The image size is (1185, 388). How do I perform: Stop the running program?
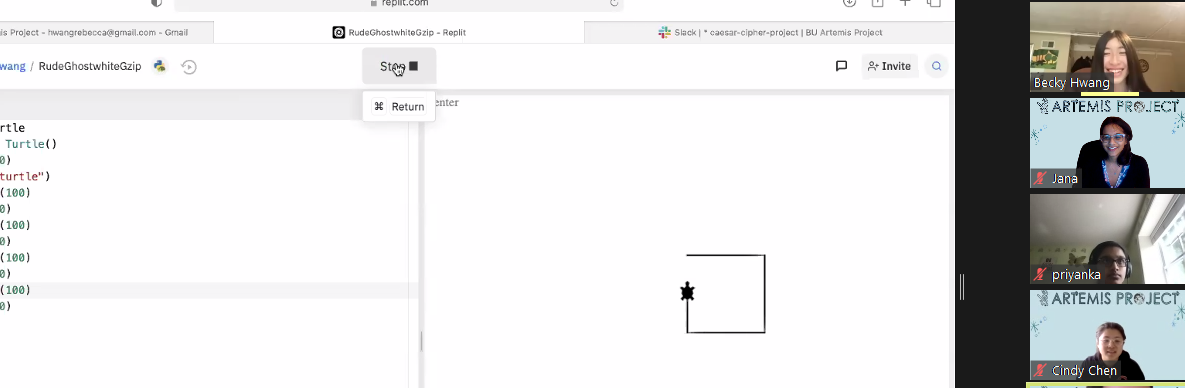399,67
